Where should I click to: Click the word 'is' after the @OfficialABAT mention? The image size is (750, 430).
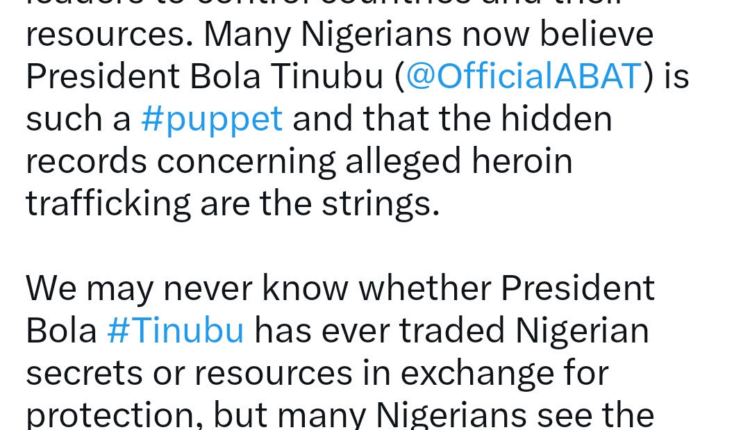676,77
